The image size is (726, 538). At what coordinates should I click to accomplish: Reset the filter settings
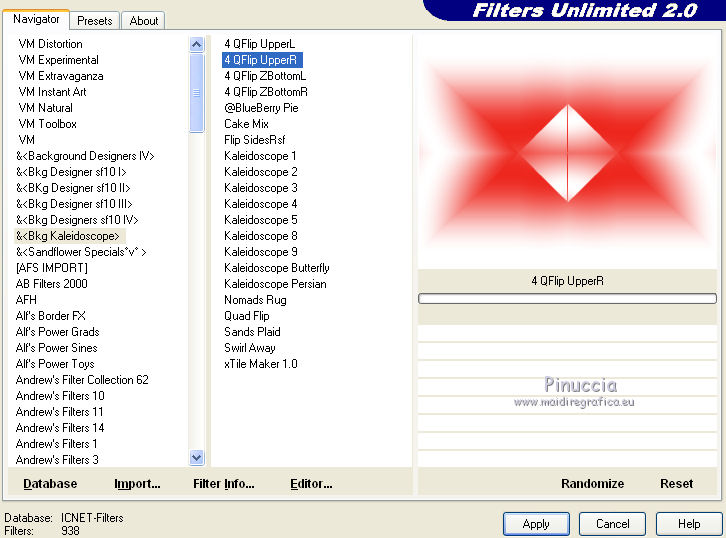(676, 484)
